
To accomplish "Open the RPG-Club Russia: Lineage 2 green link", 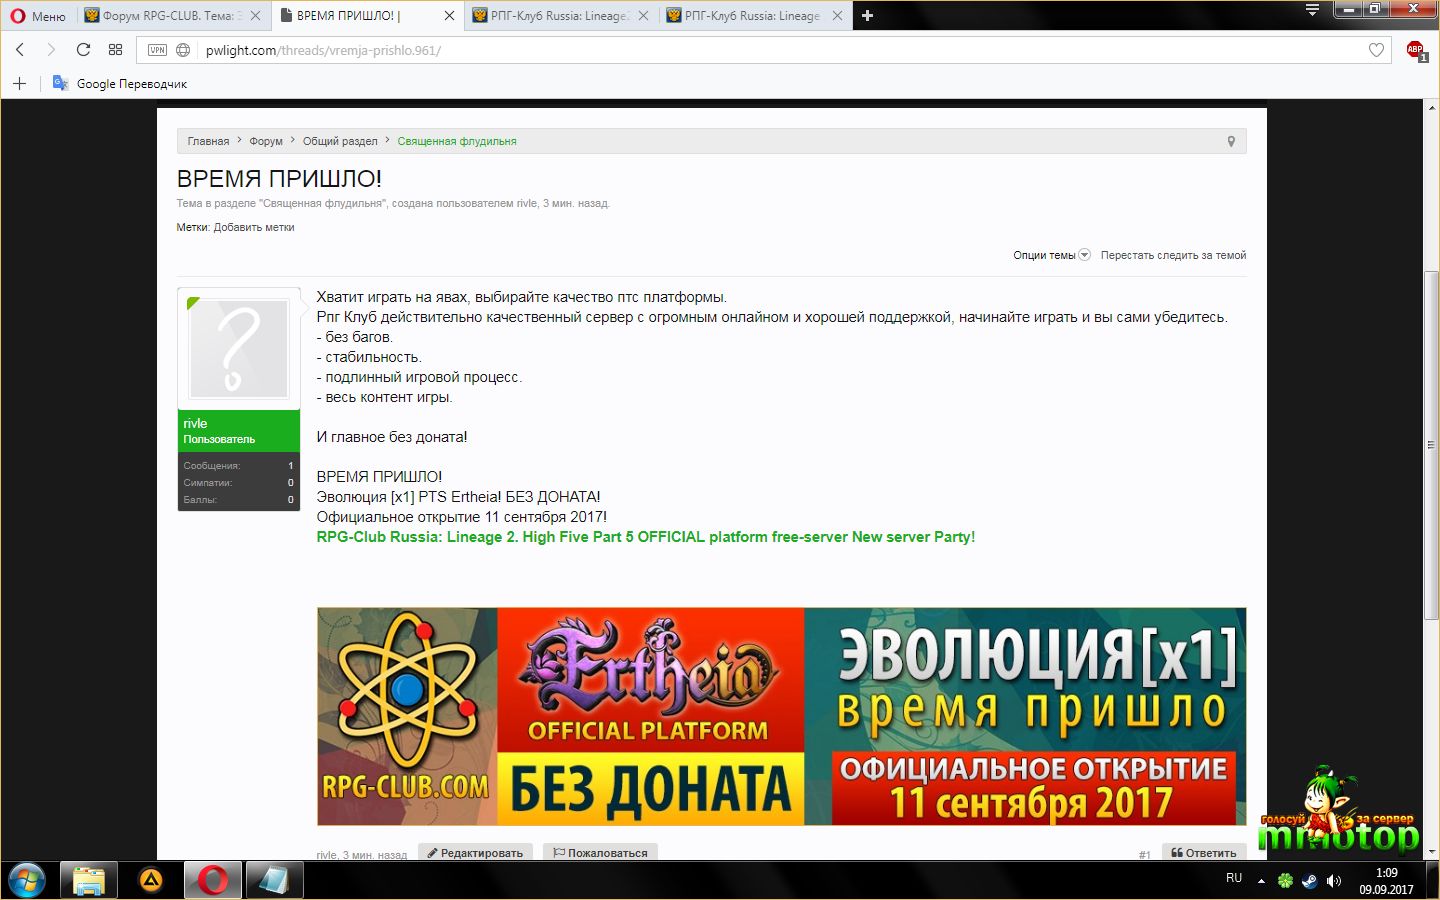I will coord(646,537).
